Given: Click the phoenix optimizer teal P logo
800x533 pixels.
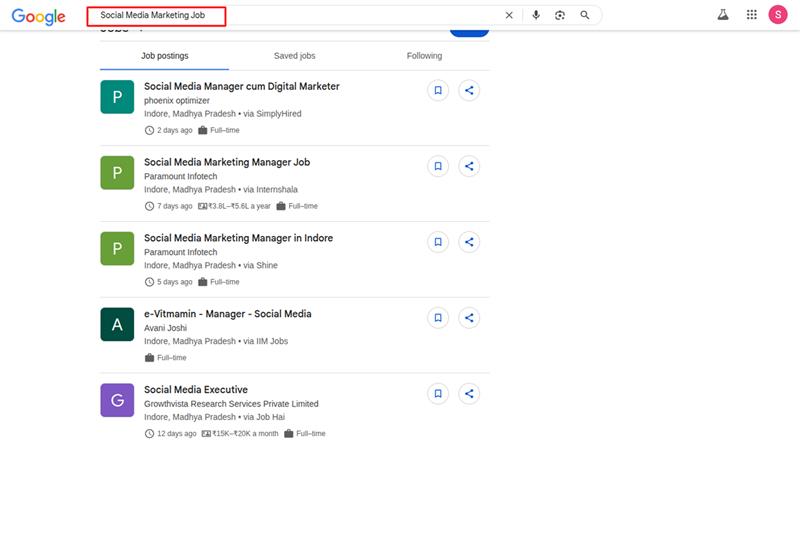Looking at the screenshot, I should pyautogui.click(x=117, y=97).
